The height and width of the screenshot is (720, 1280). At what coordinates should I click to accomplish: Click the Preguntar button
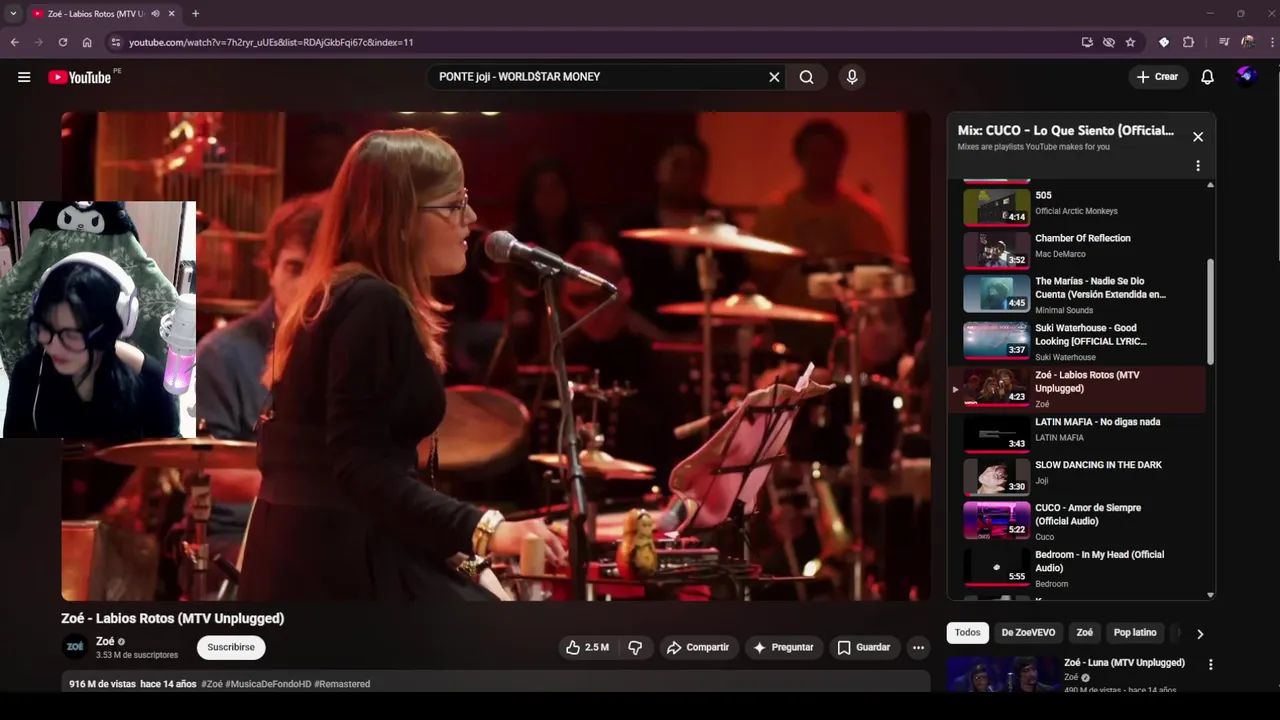[783, 647]
